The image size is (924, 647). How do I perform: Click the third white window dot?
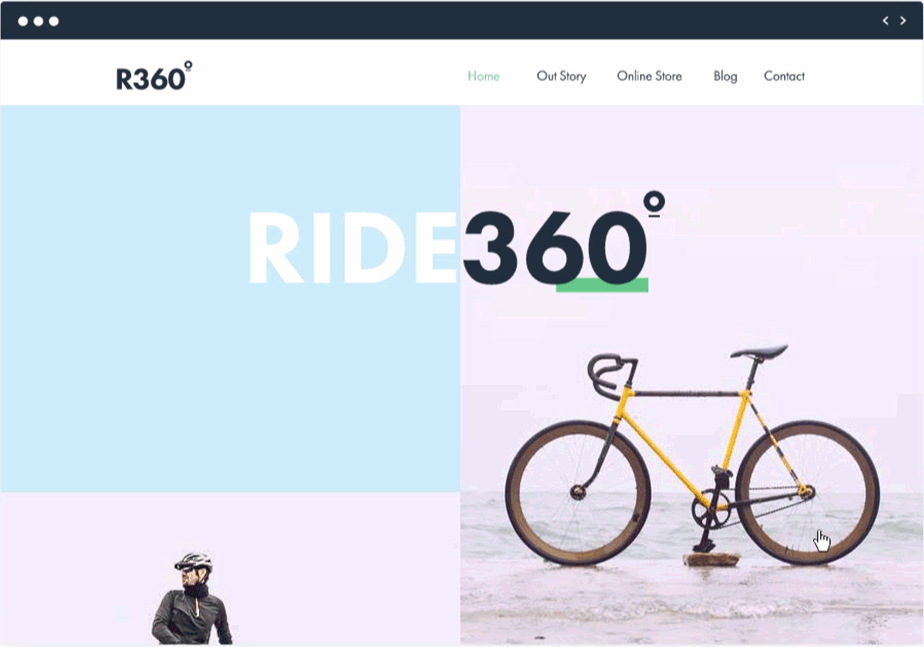pyautogui.click(x=54, y=21)
